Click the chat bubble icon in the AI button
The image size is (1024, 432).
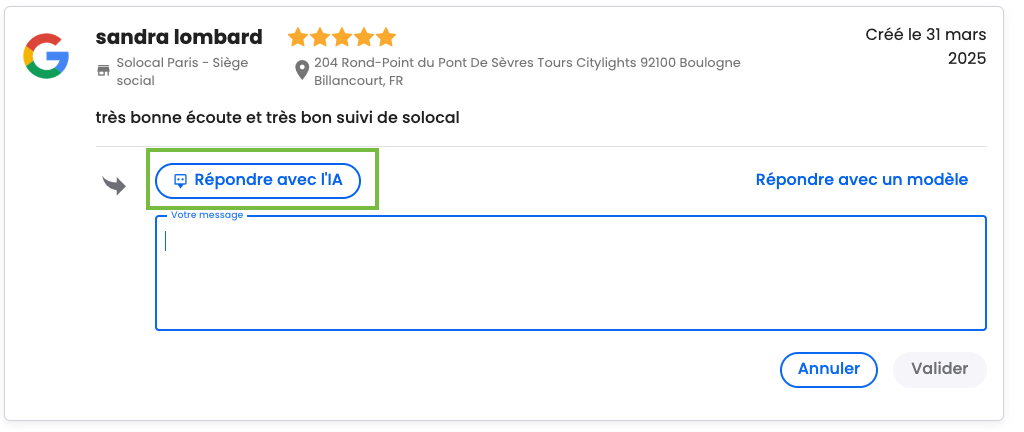coord(181,181)
